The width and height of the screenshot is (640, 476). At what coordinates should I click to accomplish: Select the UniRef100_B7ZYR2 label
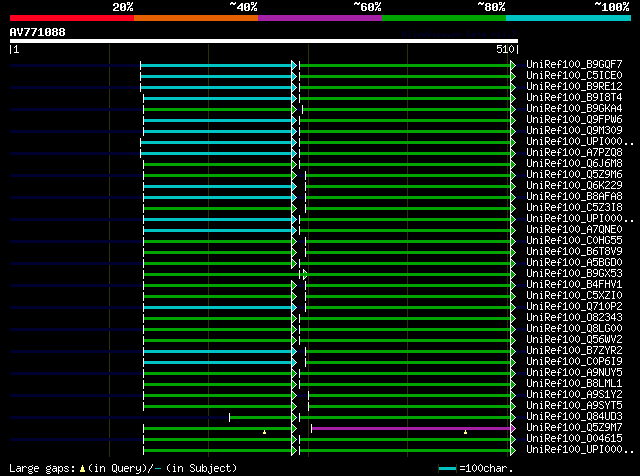(x=574, y=351)
